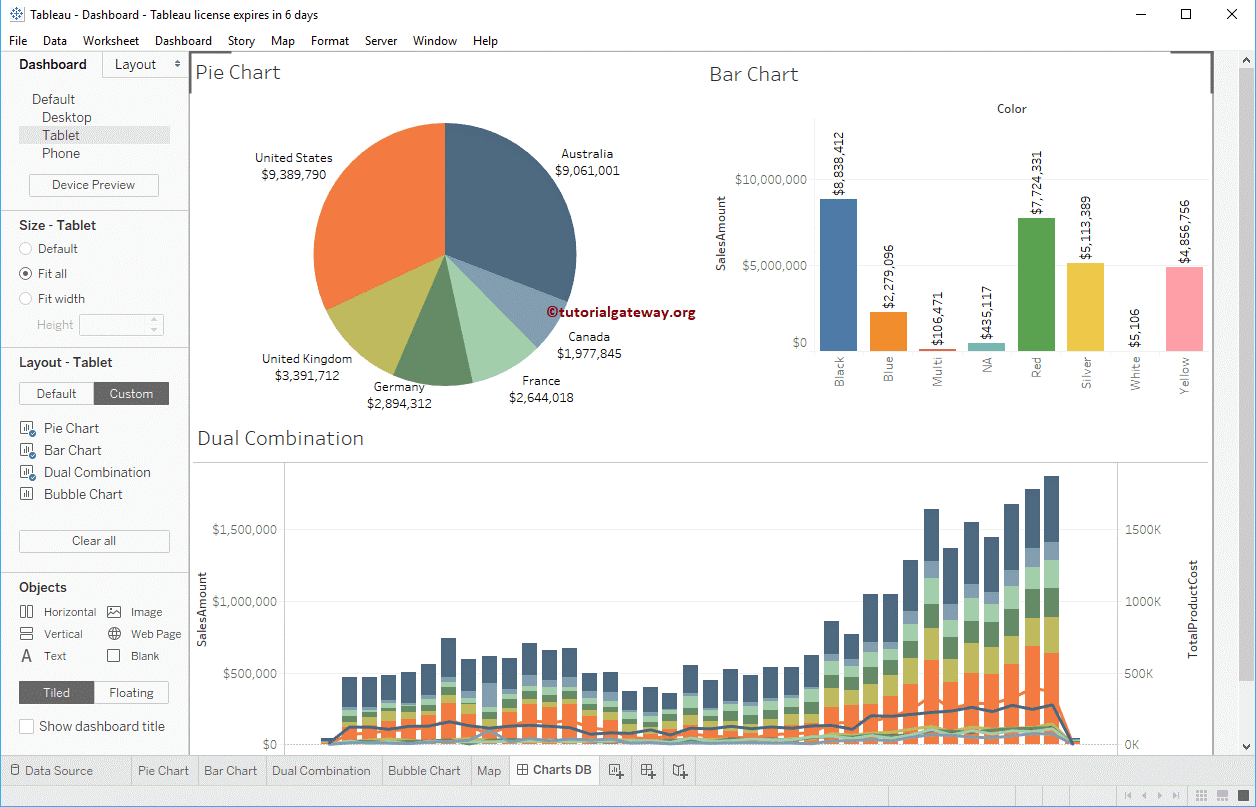This screenshot has height=807, width=1256.
Task: Select the Image object icon
Action: 114,612
